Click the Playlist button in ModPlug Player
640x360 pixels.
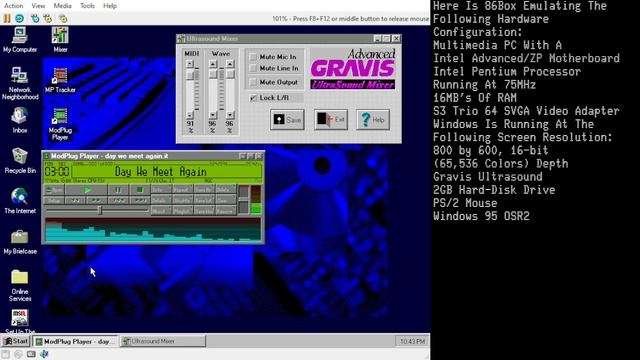pos(183,211)
